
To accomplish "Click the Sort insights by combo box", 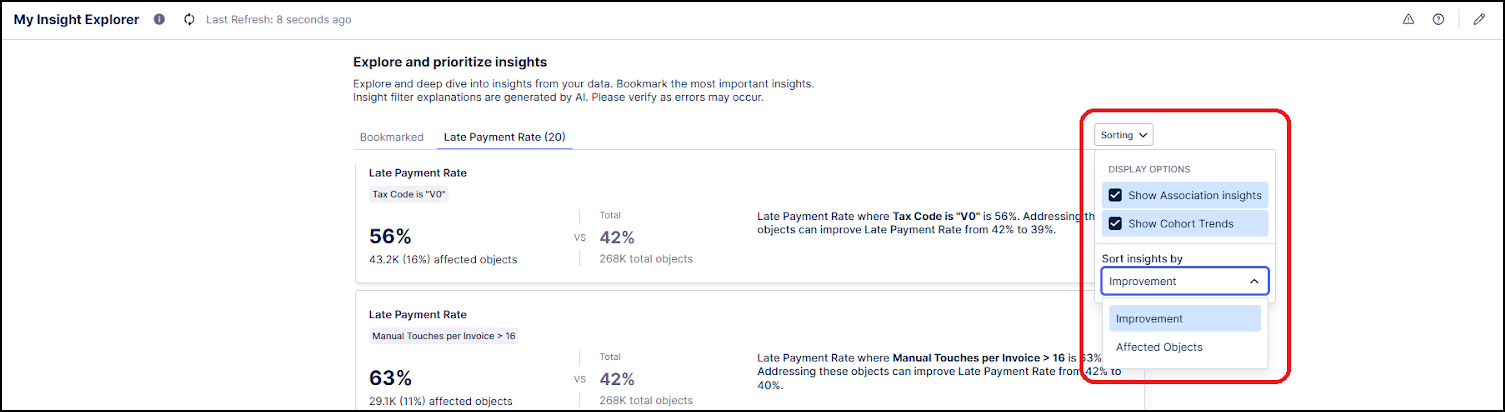I will 1184,281.
